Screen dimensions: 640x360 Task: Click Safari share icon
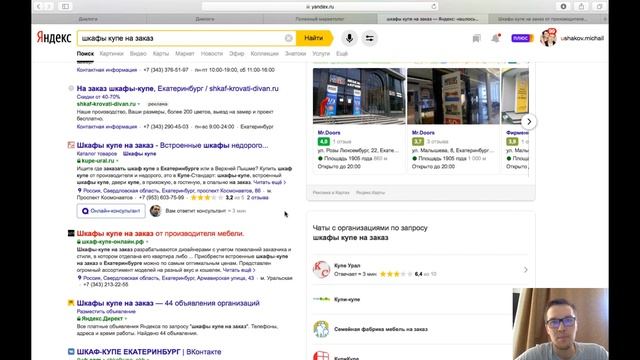click(x=581, y=7)
